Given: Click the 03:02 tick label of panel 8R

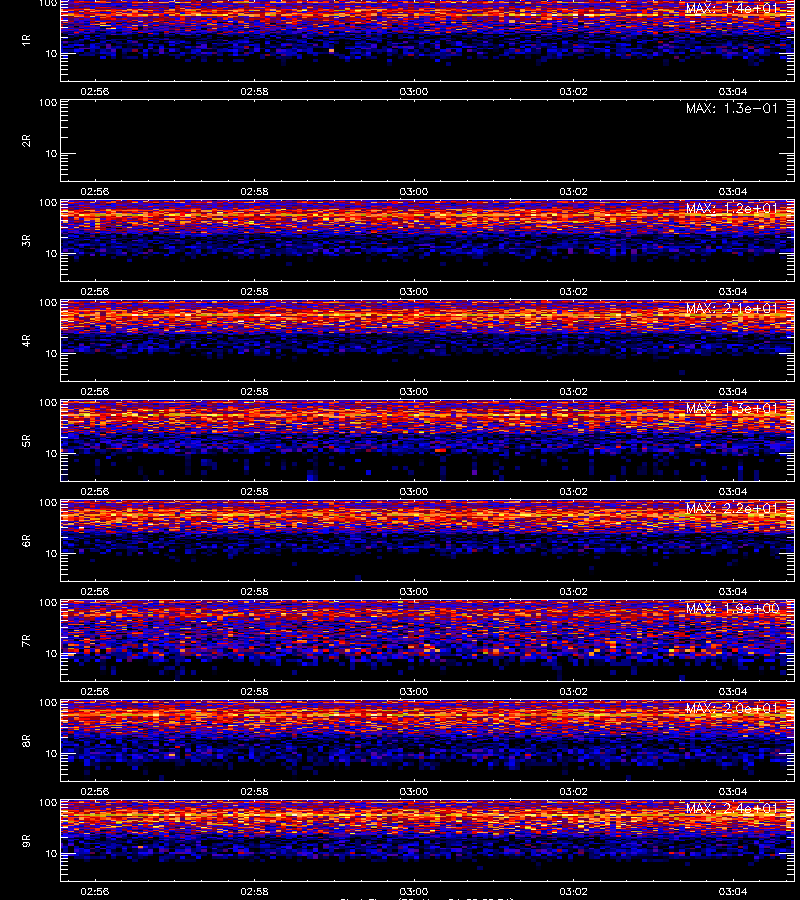Looking at the screenshot, I should [x=573, y=791].
